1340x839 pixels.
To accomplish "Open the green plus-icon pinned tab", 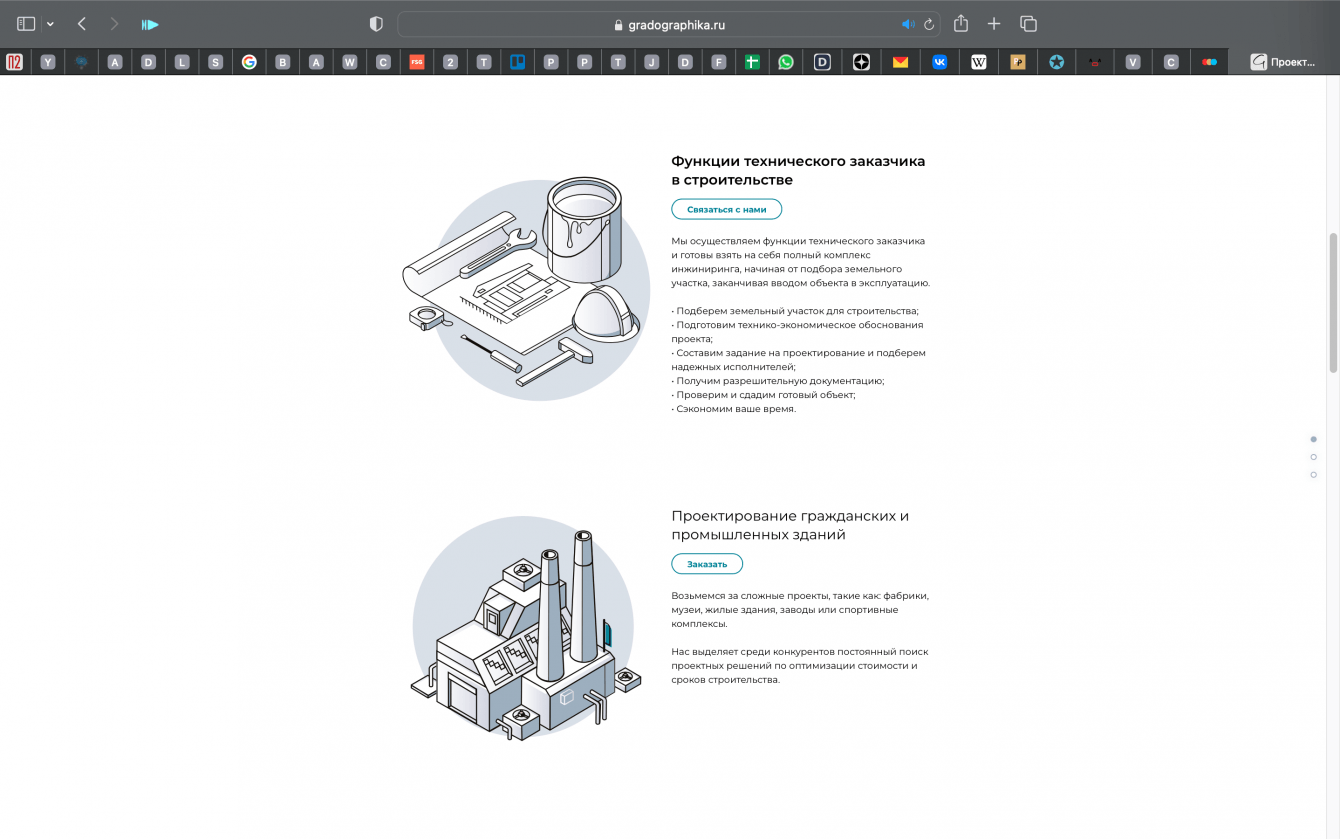I will point(753,62).
